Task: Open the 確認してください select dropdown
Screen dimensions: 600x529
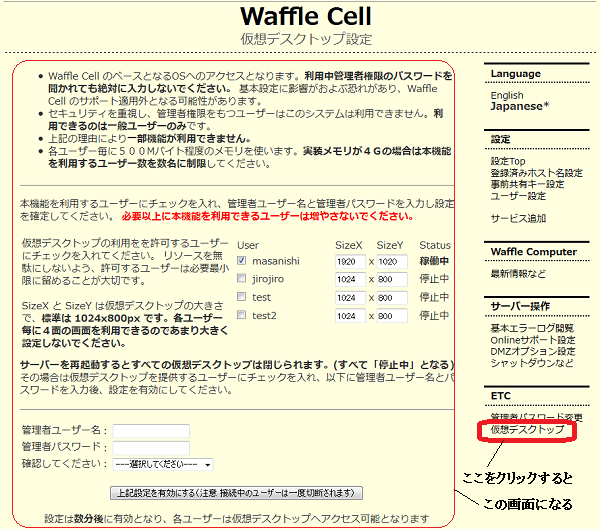Action: pyautogui.click(x=163, y=464)
